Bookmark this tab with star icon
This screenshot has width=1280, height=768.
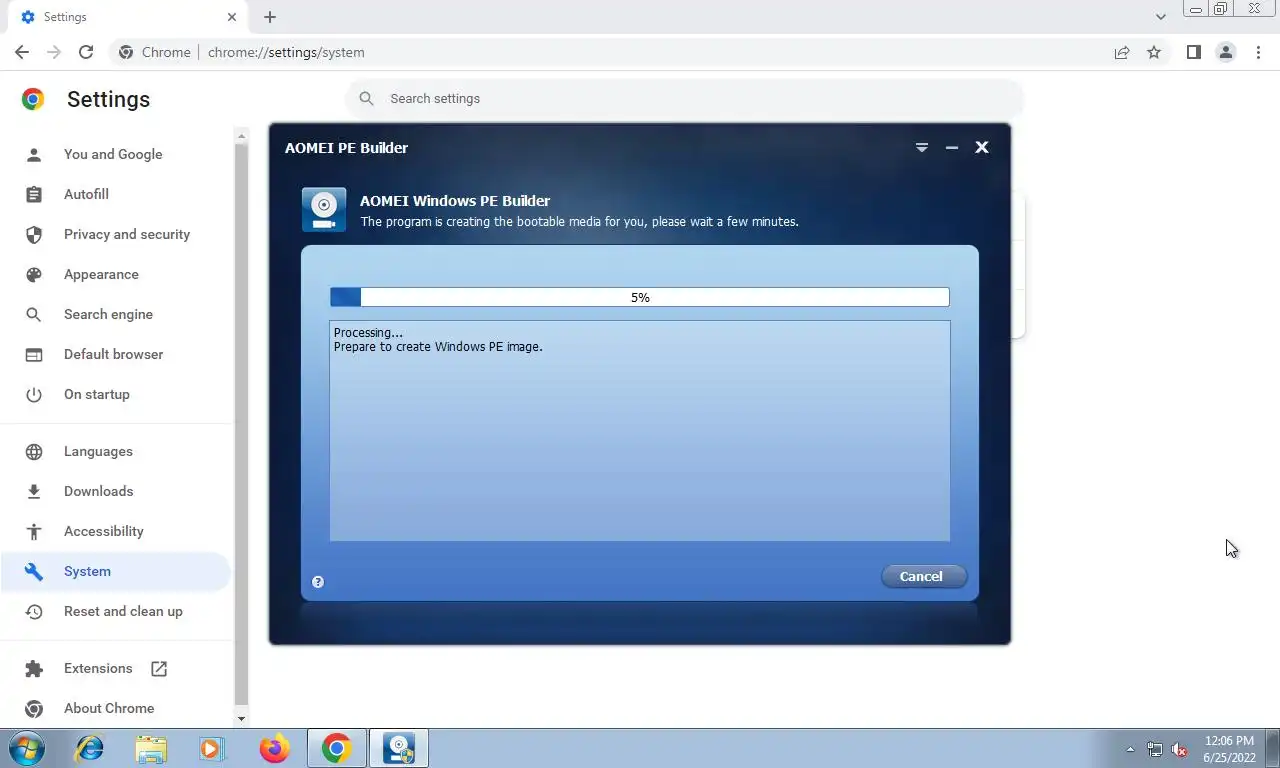pos(1154,52)
